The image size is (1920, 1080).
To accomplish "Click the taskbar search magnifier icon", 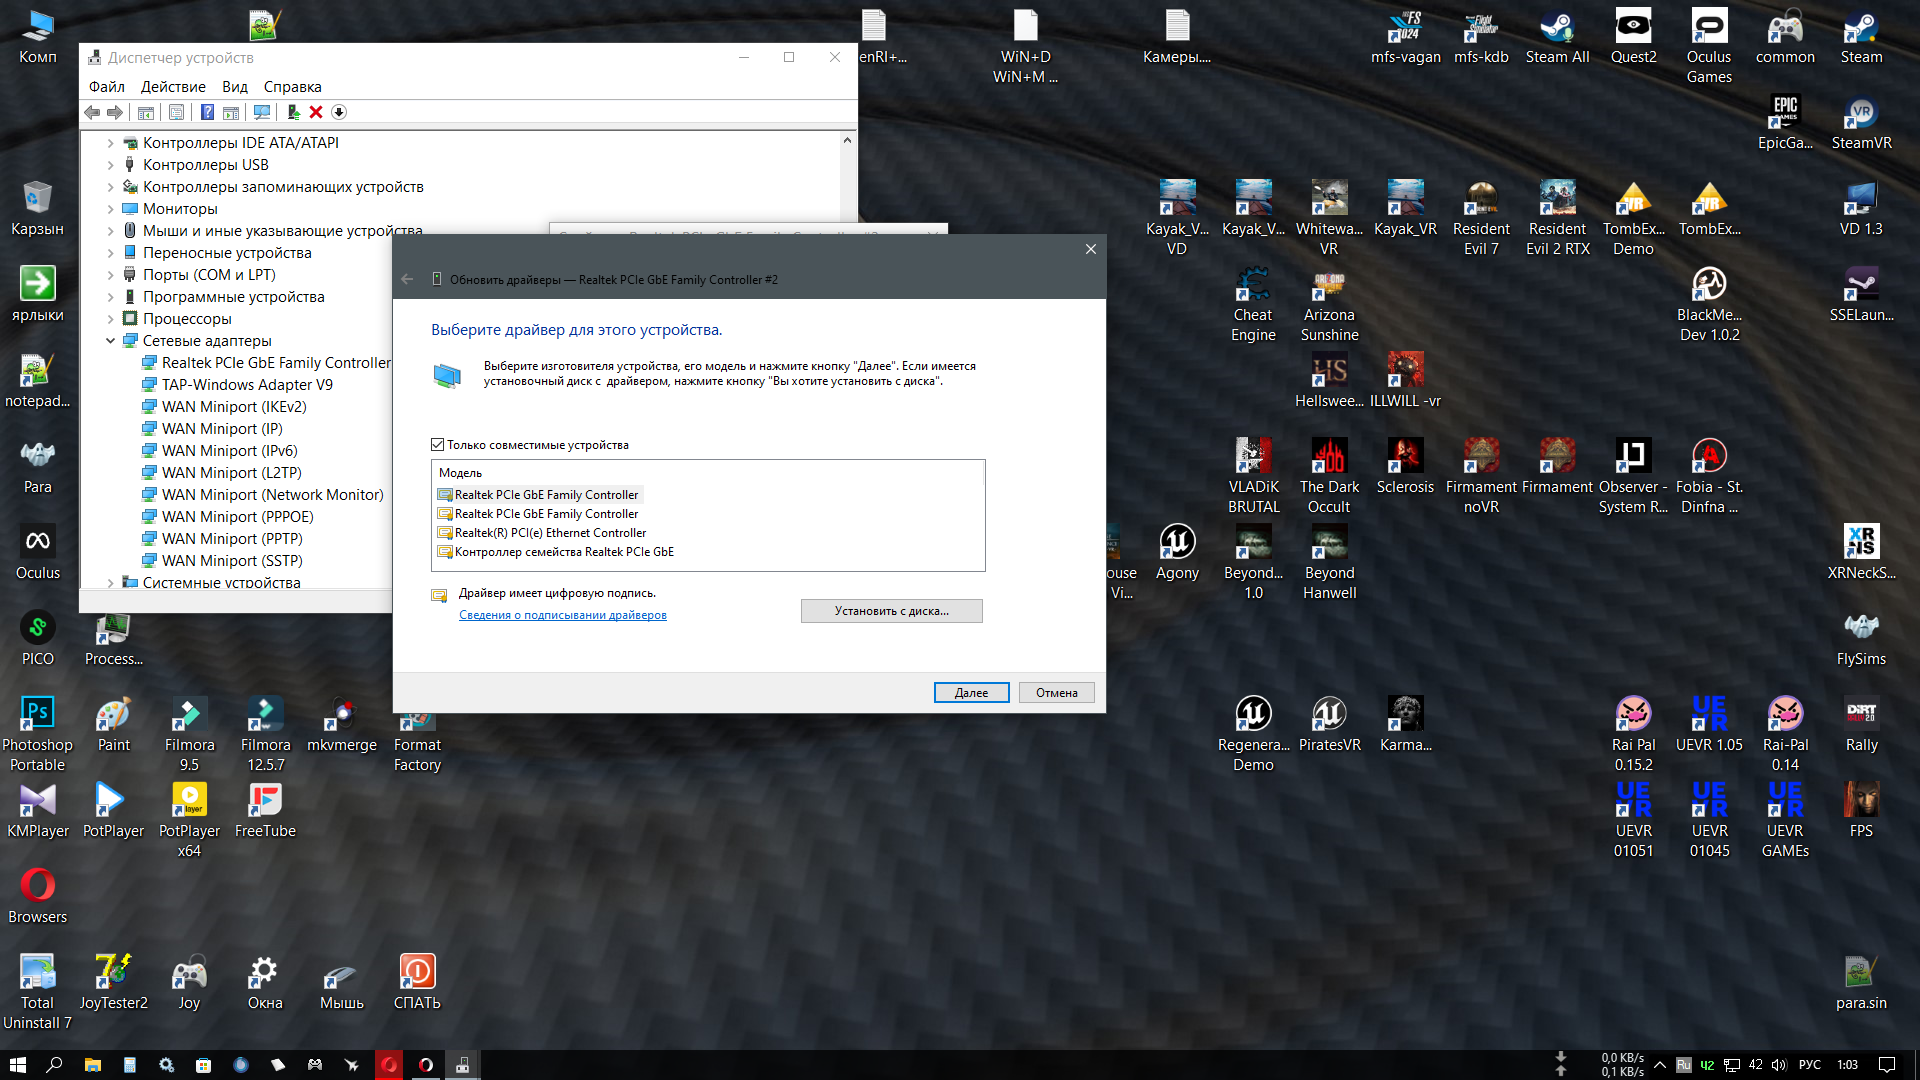I will click(55, 1065).
